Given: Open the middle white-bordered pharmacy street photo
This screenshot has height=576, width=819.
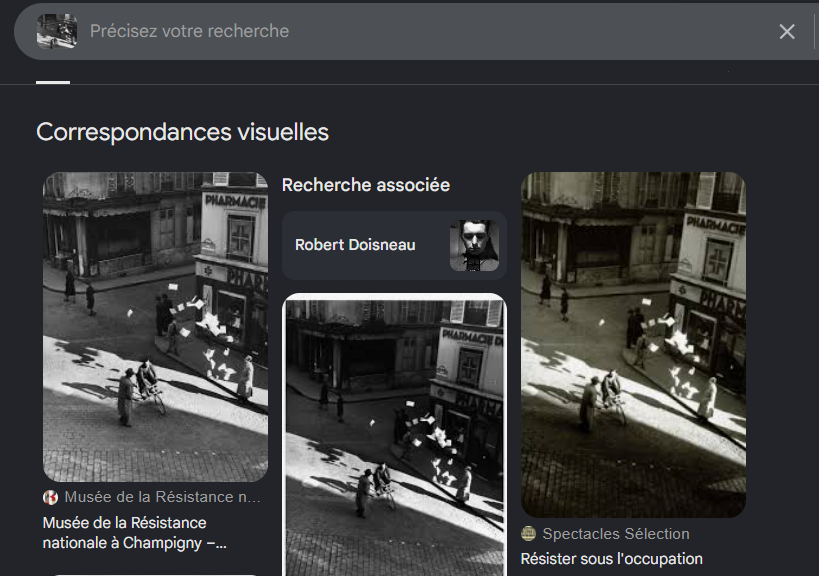Looking at the screenshot, I should 394,434.
